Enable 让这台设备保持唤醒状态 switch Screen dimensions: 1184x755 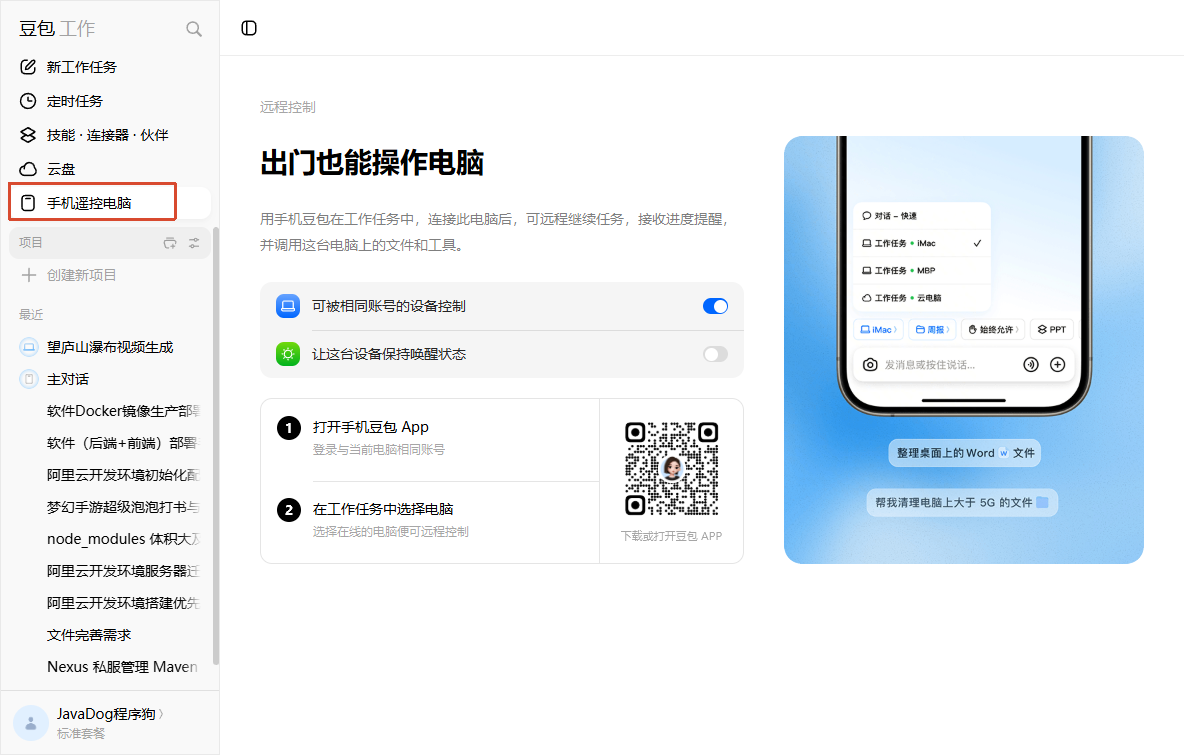tap(715, 354)
